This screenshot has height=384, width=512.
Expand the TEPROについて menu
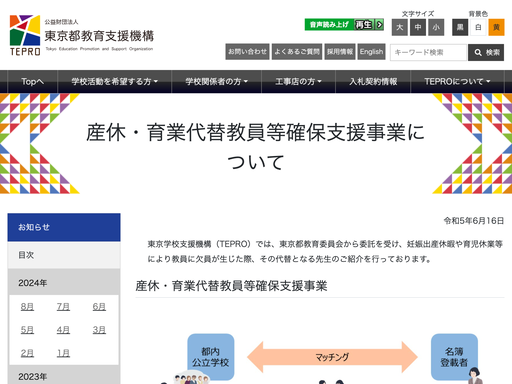pos(457,81)
